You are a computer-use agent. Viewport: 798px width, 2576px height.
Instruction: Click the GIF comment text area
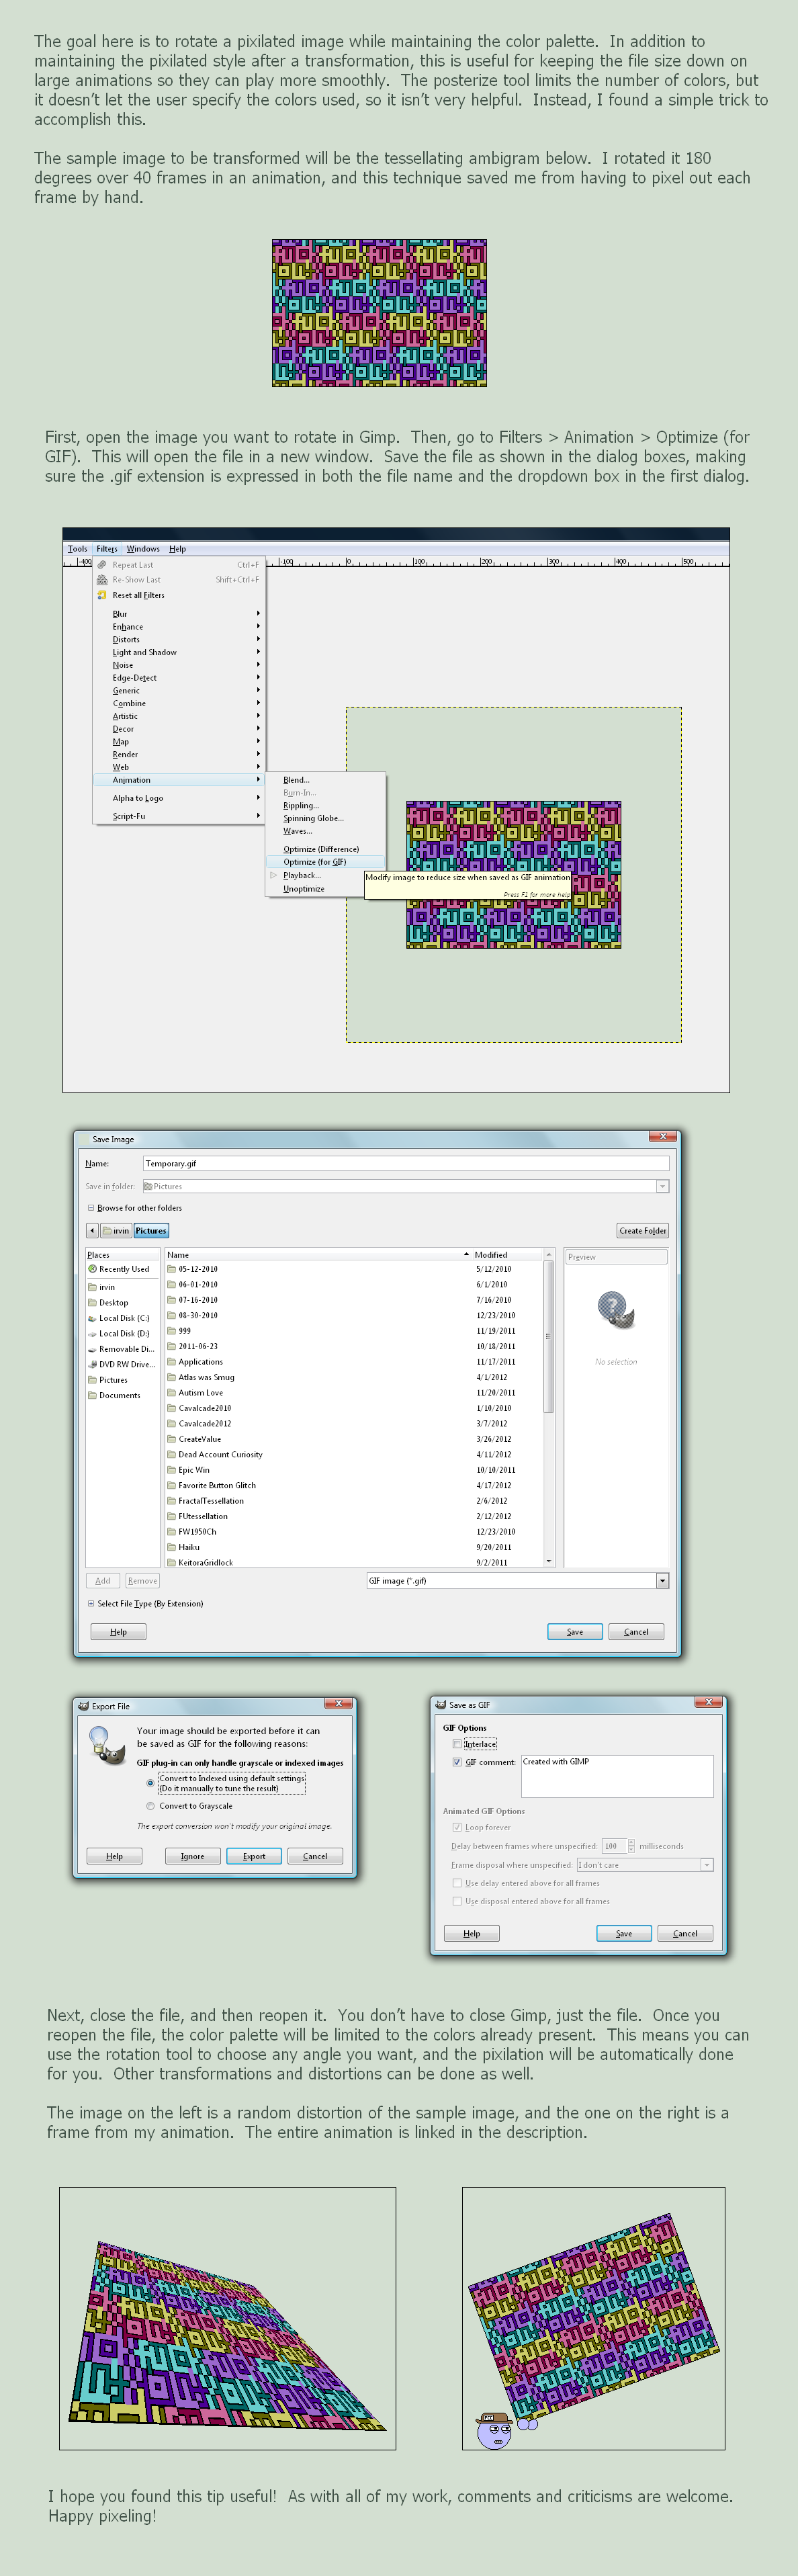pos(617,1776)
